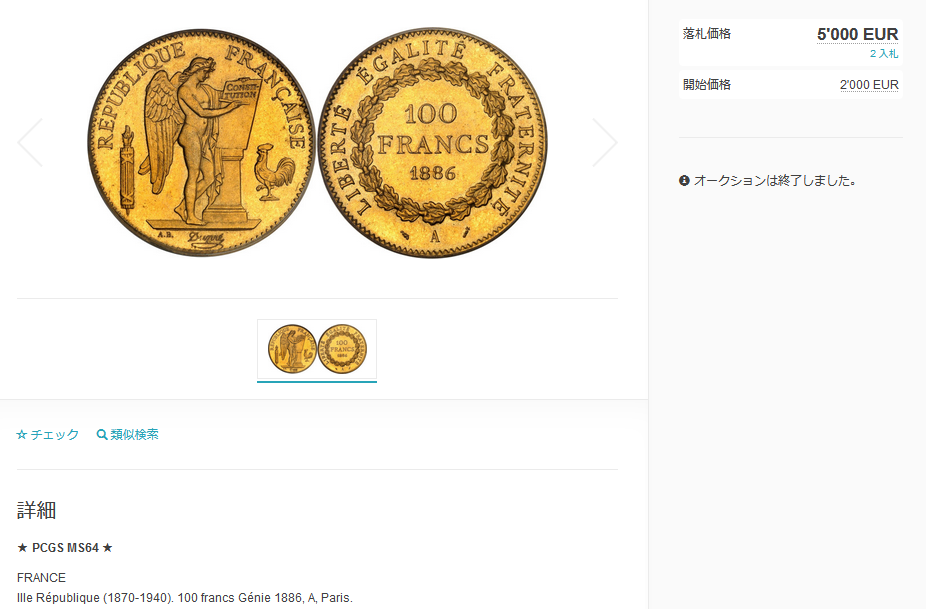Click the 落札価格 label
Image resolution: width=926 pixels, height=609 pixels.
tap(707, 34)
